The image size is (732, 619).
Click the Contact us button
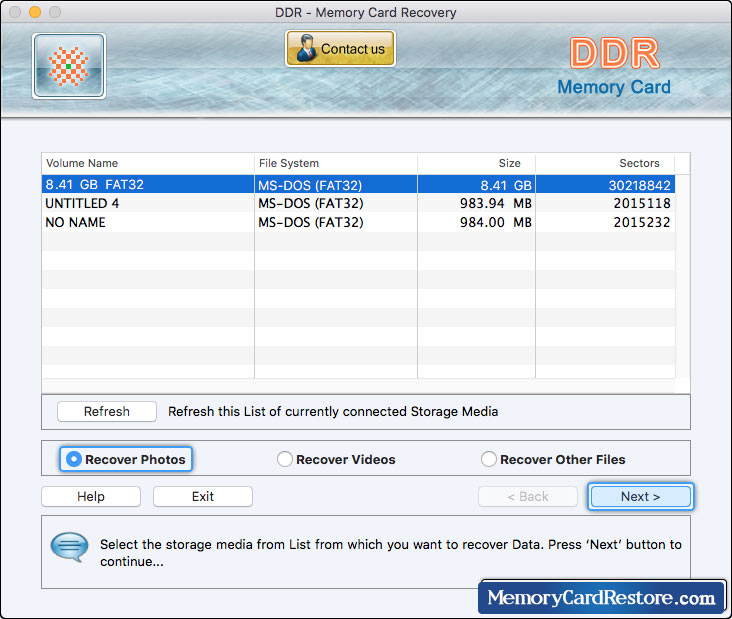[340, 49]
